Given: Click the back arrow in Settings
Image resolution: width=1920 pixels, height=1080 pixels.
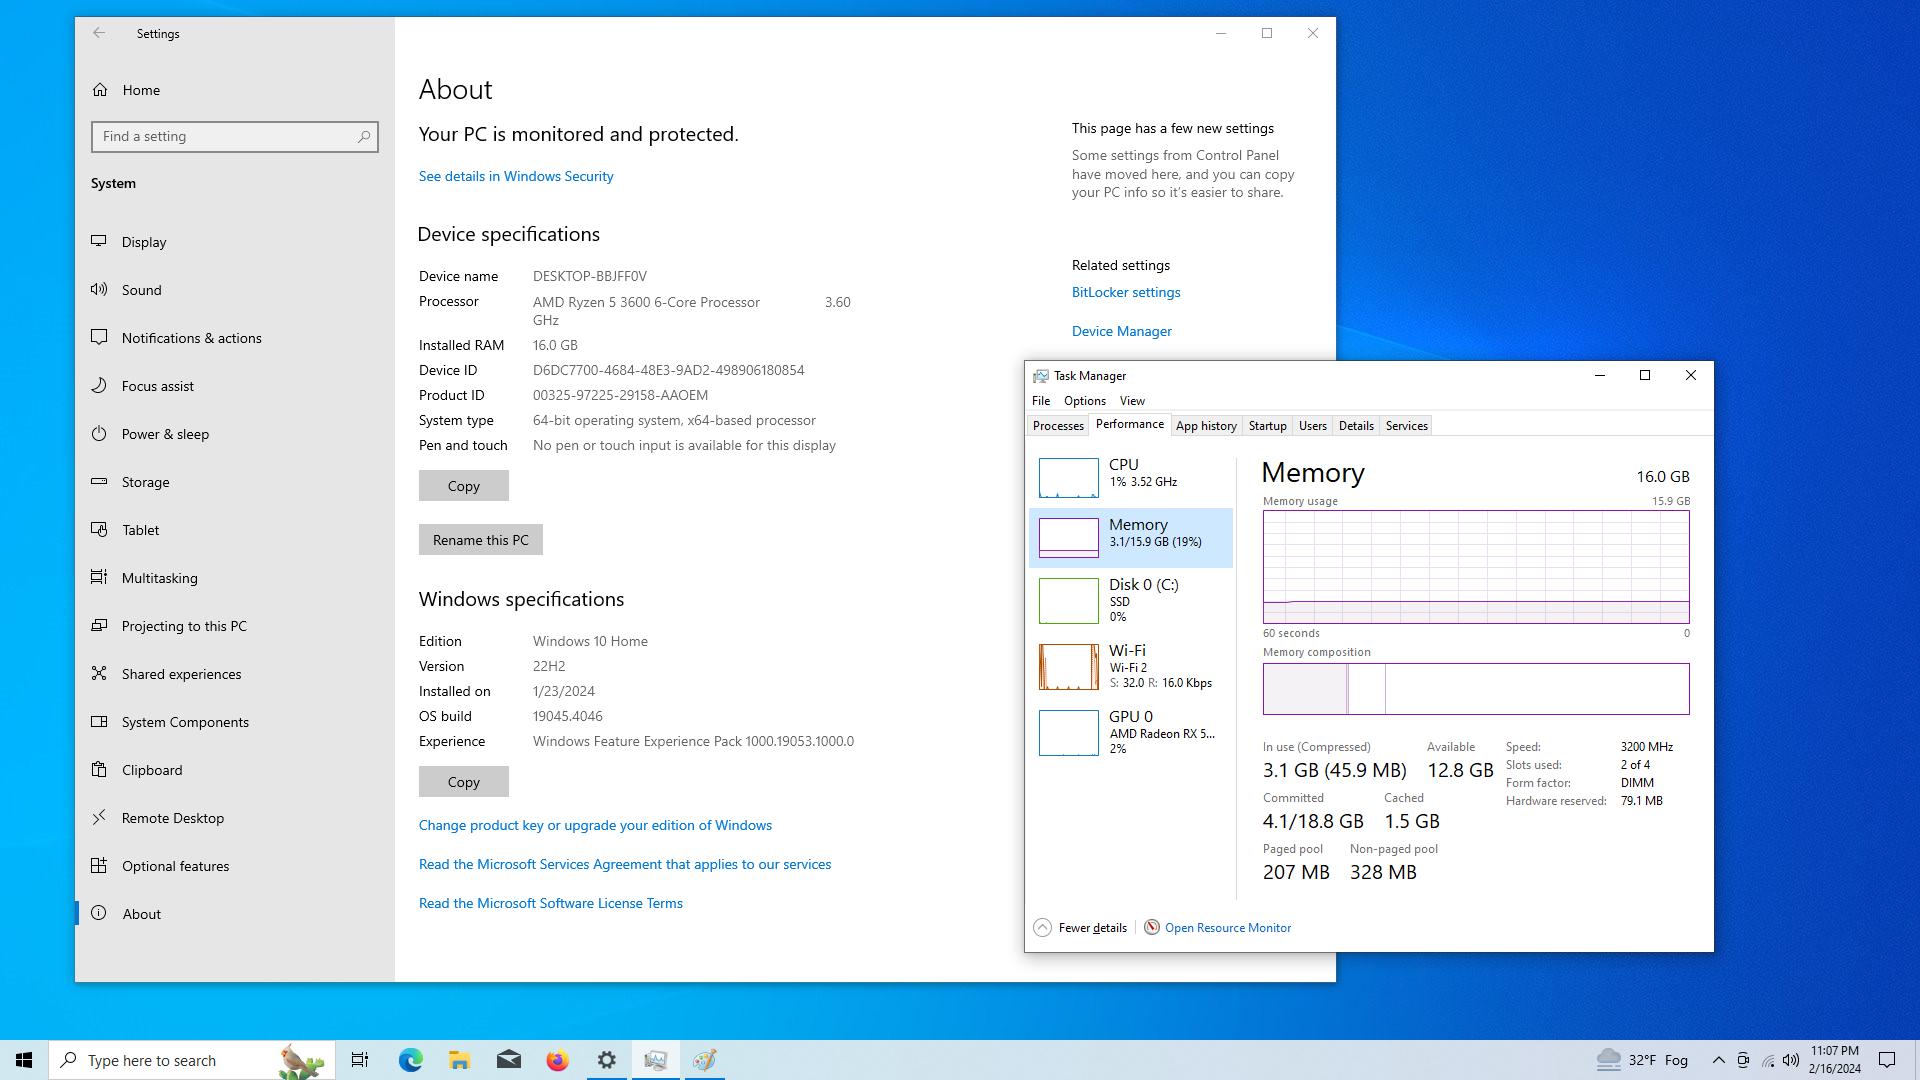Looking at the screenshot, I should pos(99,33).
